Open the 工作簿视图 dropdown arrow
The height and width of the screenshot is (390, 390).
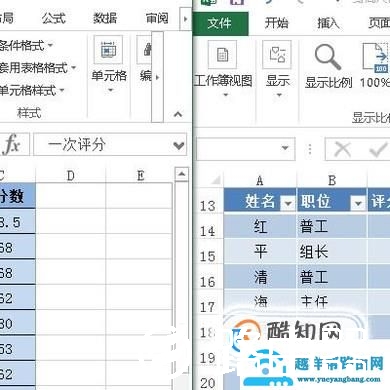point(226,95)
